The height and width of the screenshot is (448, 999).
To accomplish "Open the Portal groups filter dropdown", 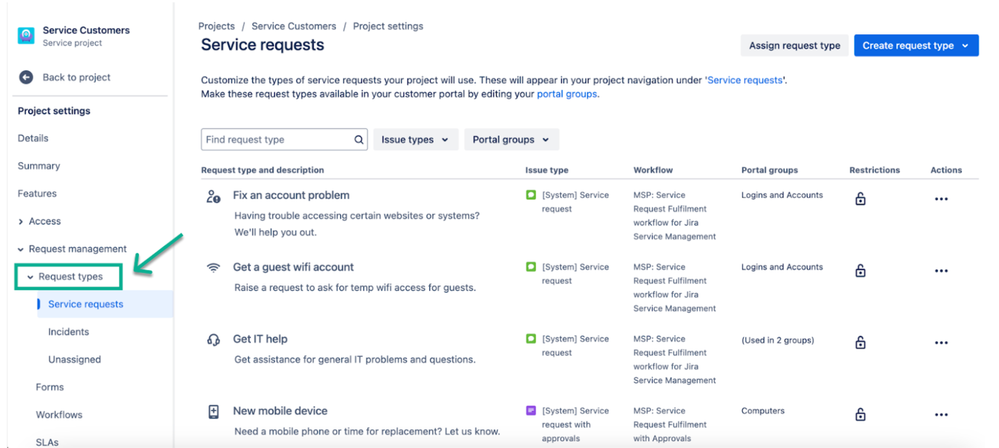I will 511,140.
